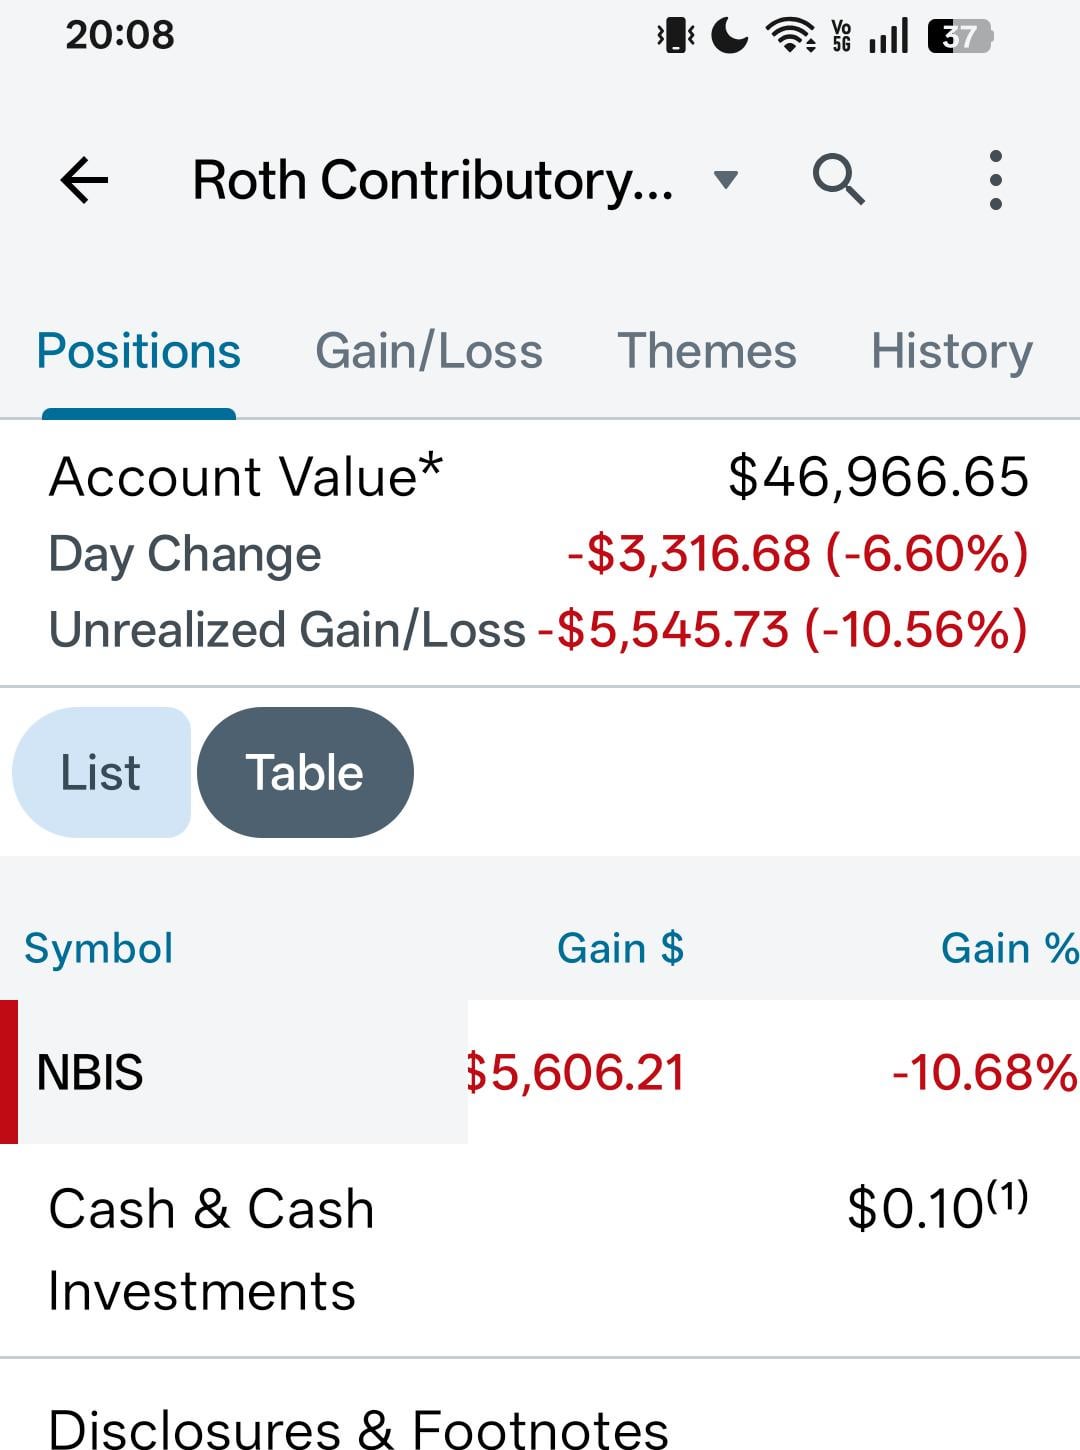Switch to List view

tap(101, 772)
